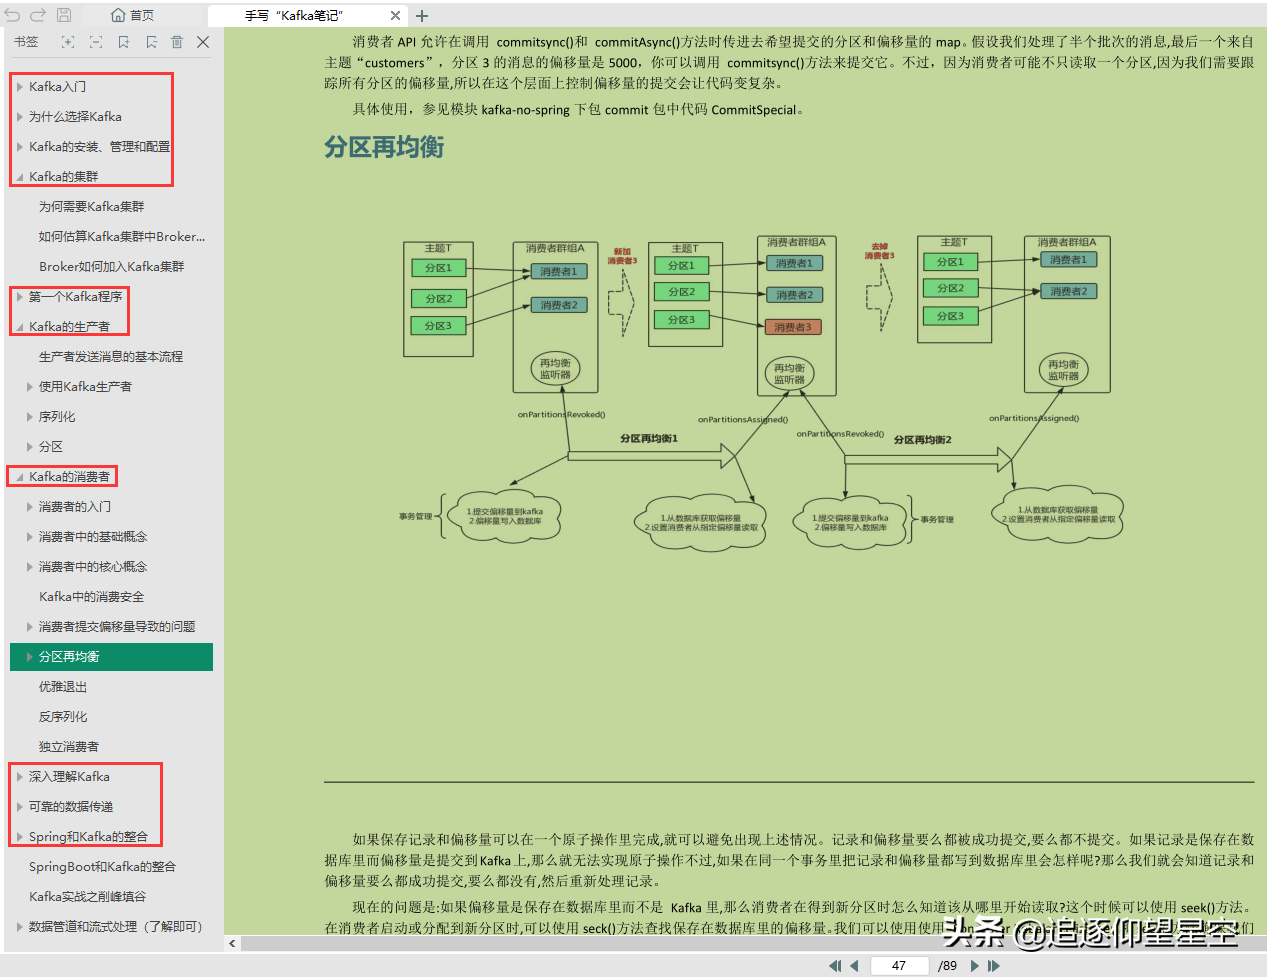Collapse the Kafka的消费者 bookmark
Screen dimensions: 1267x977
(x=20, y=477)
